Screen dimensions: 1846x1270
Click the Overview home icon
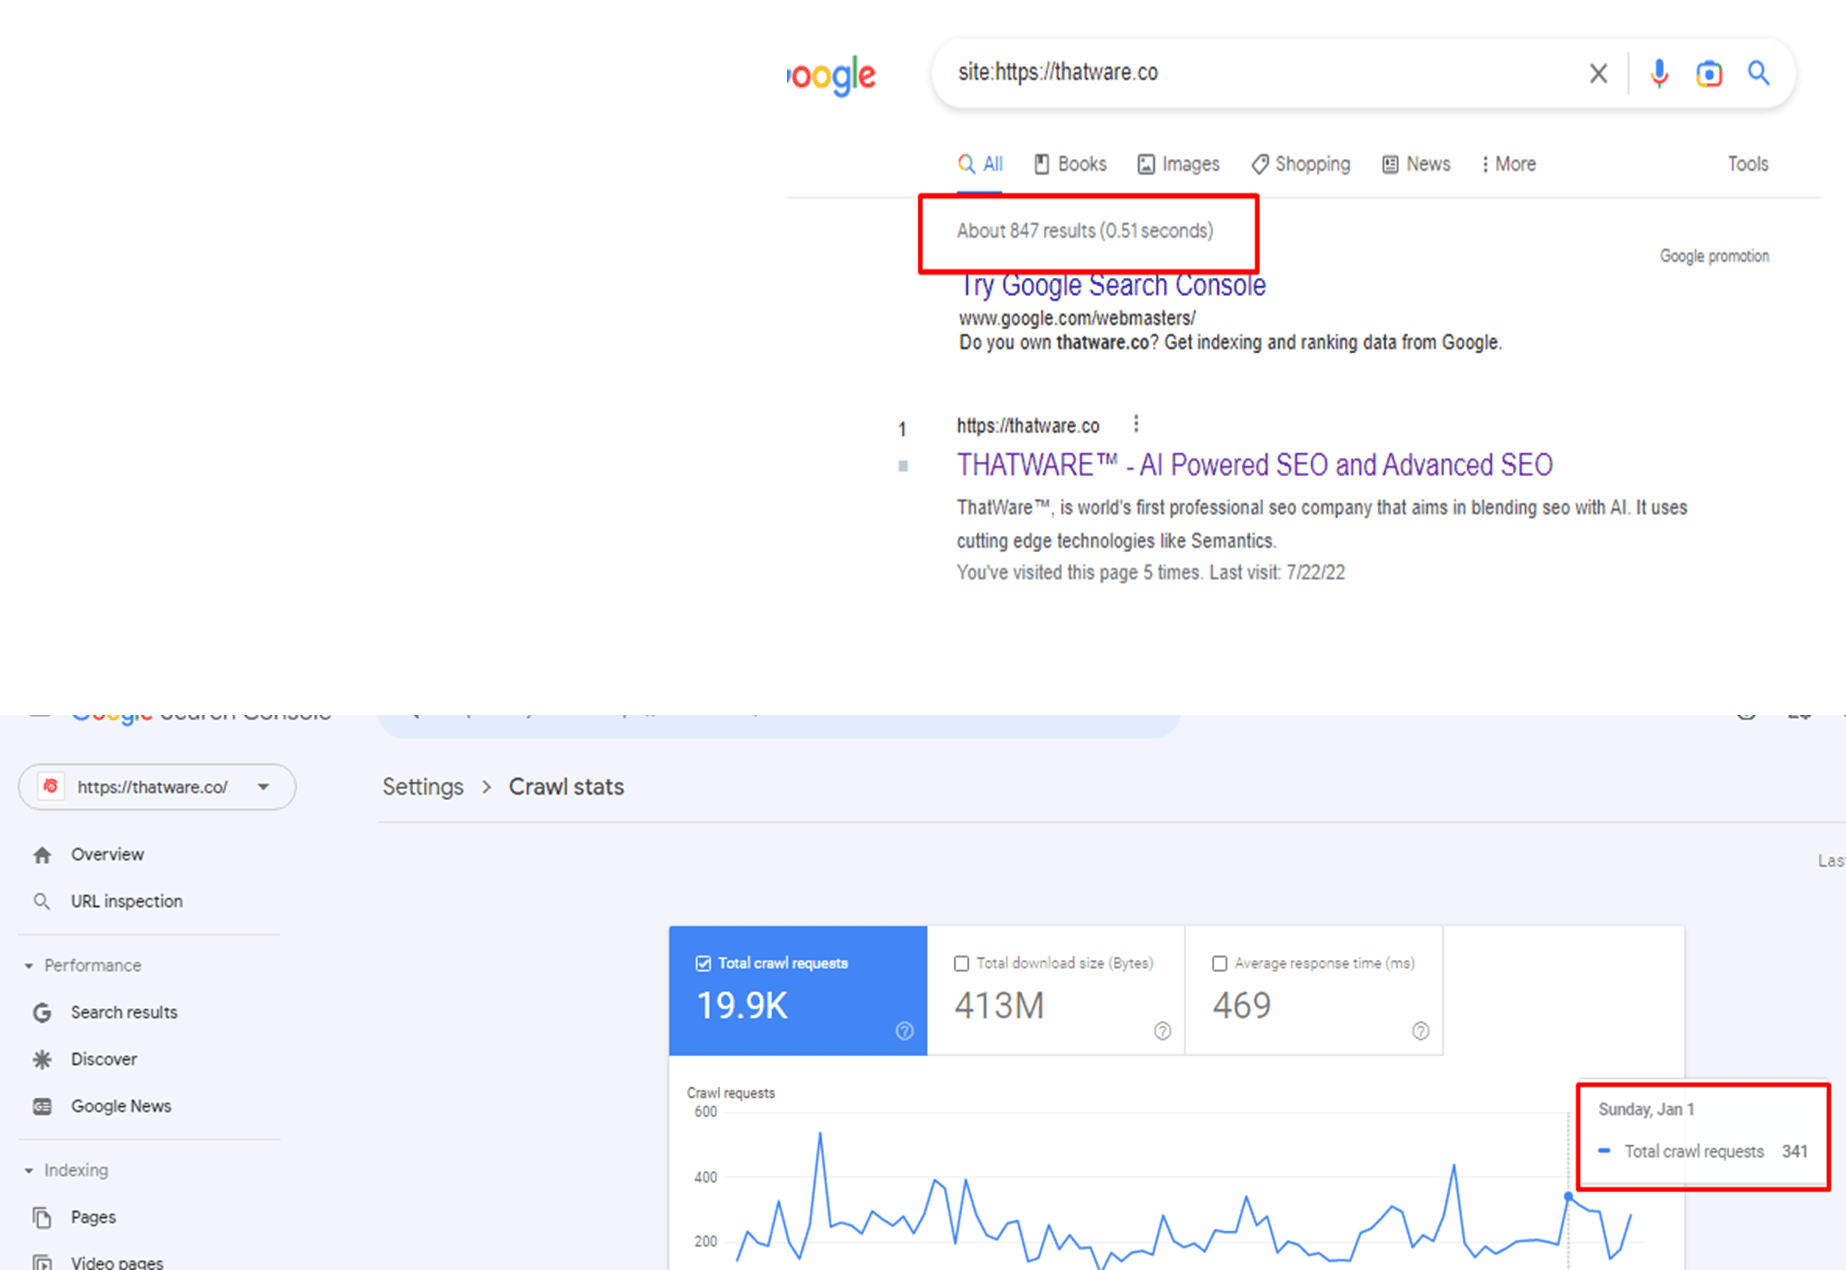point(42,855)
